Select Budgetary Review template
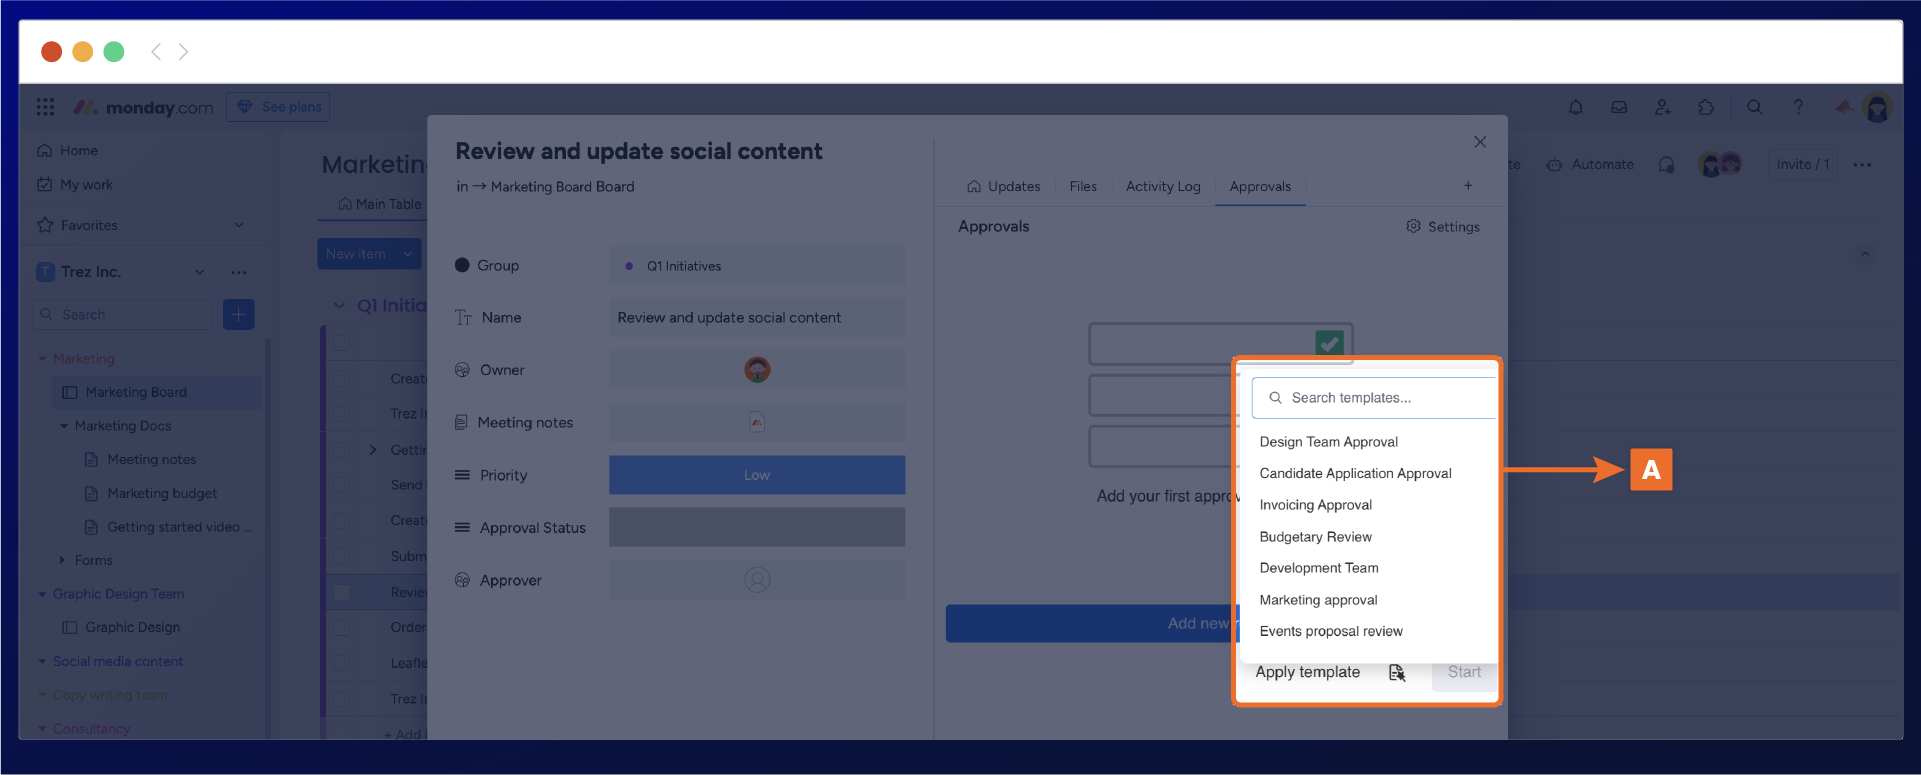Image resolution: width=1921 pixels, height=775 pixels. pos(1315,537)
